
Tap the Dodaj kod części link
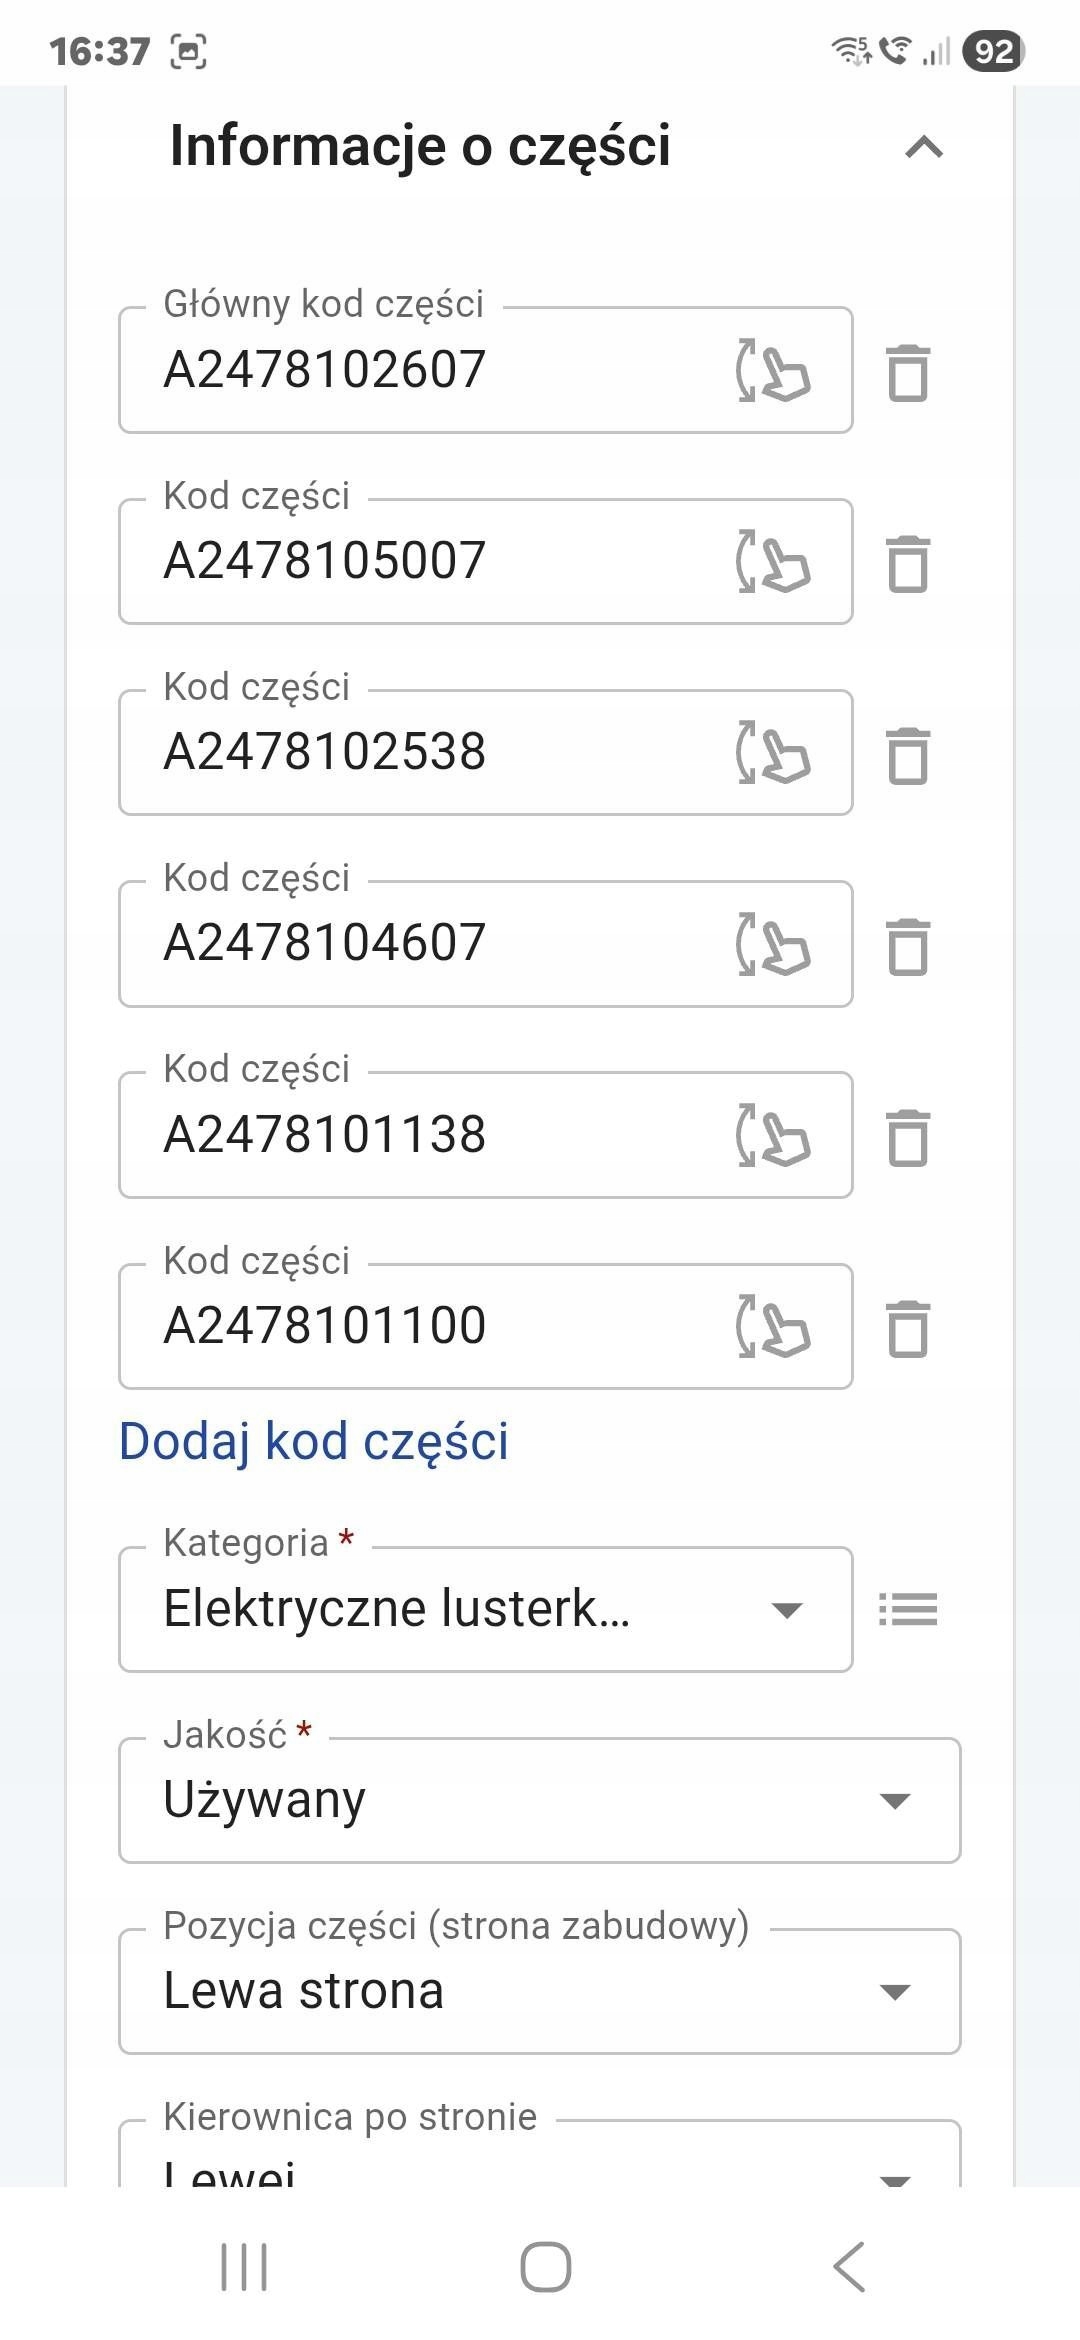point(313,1441)
